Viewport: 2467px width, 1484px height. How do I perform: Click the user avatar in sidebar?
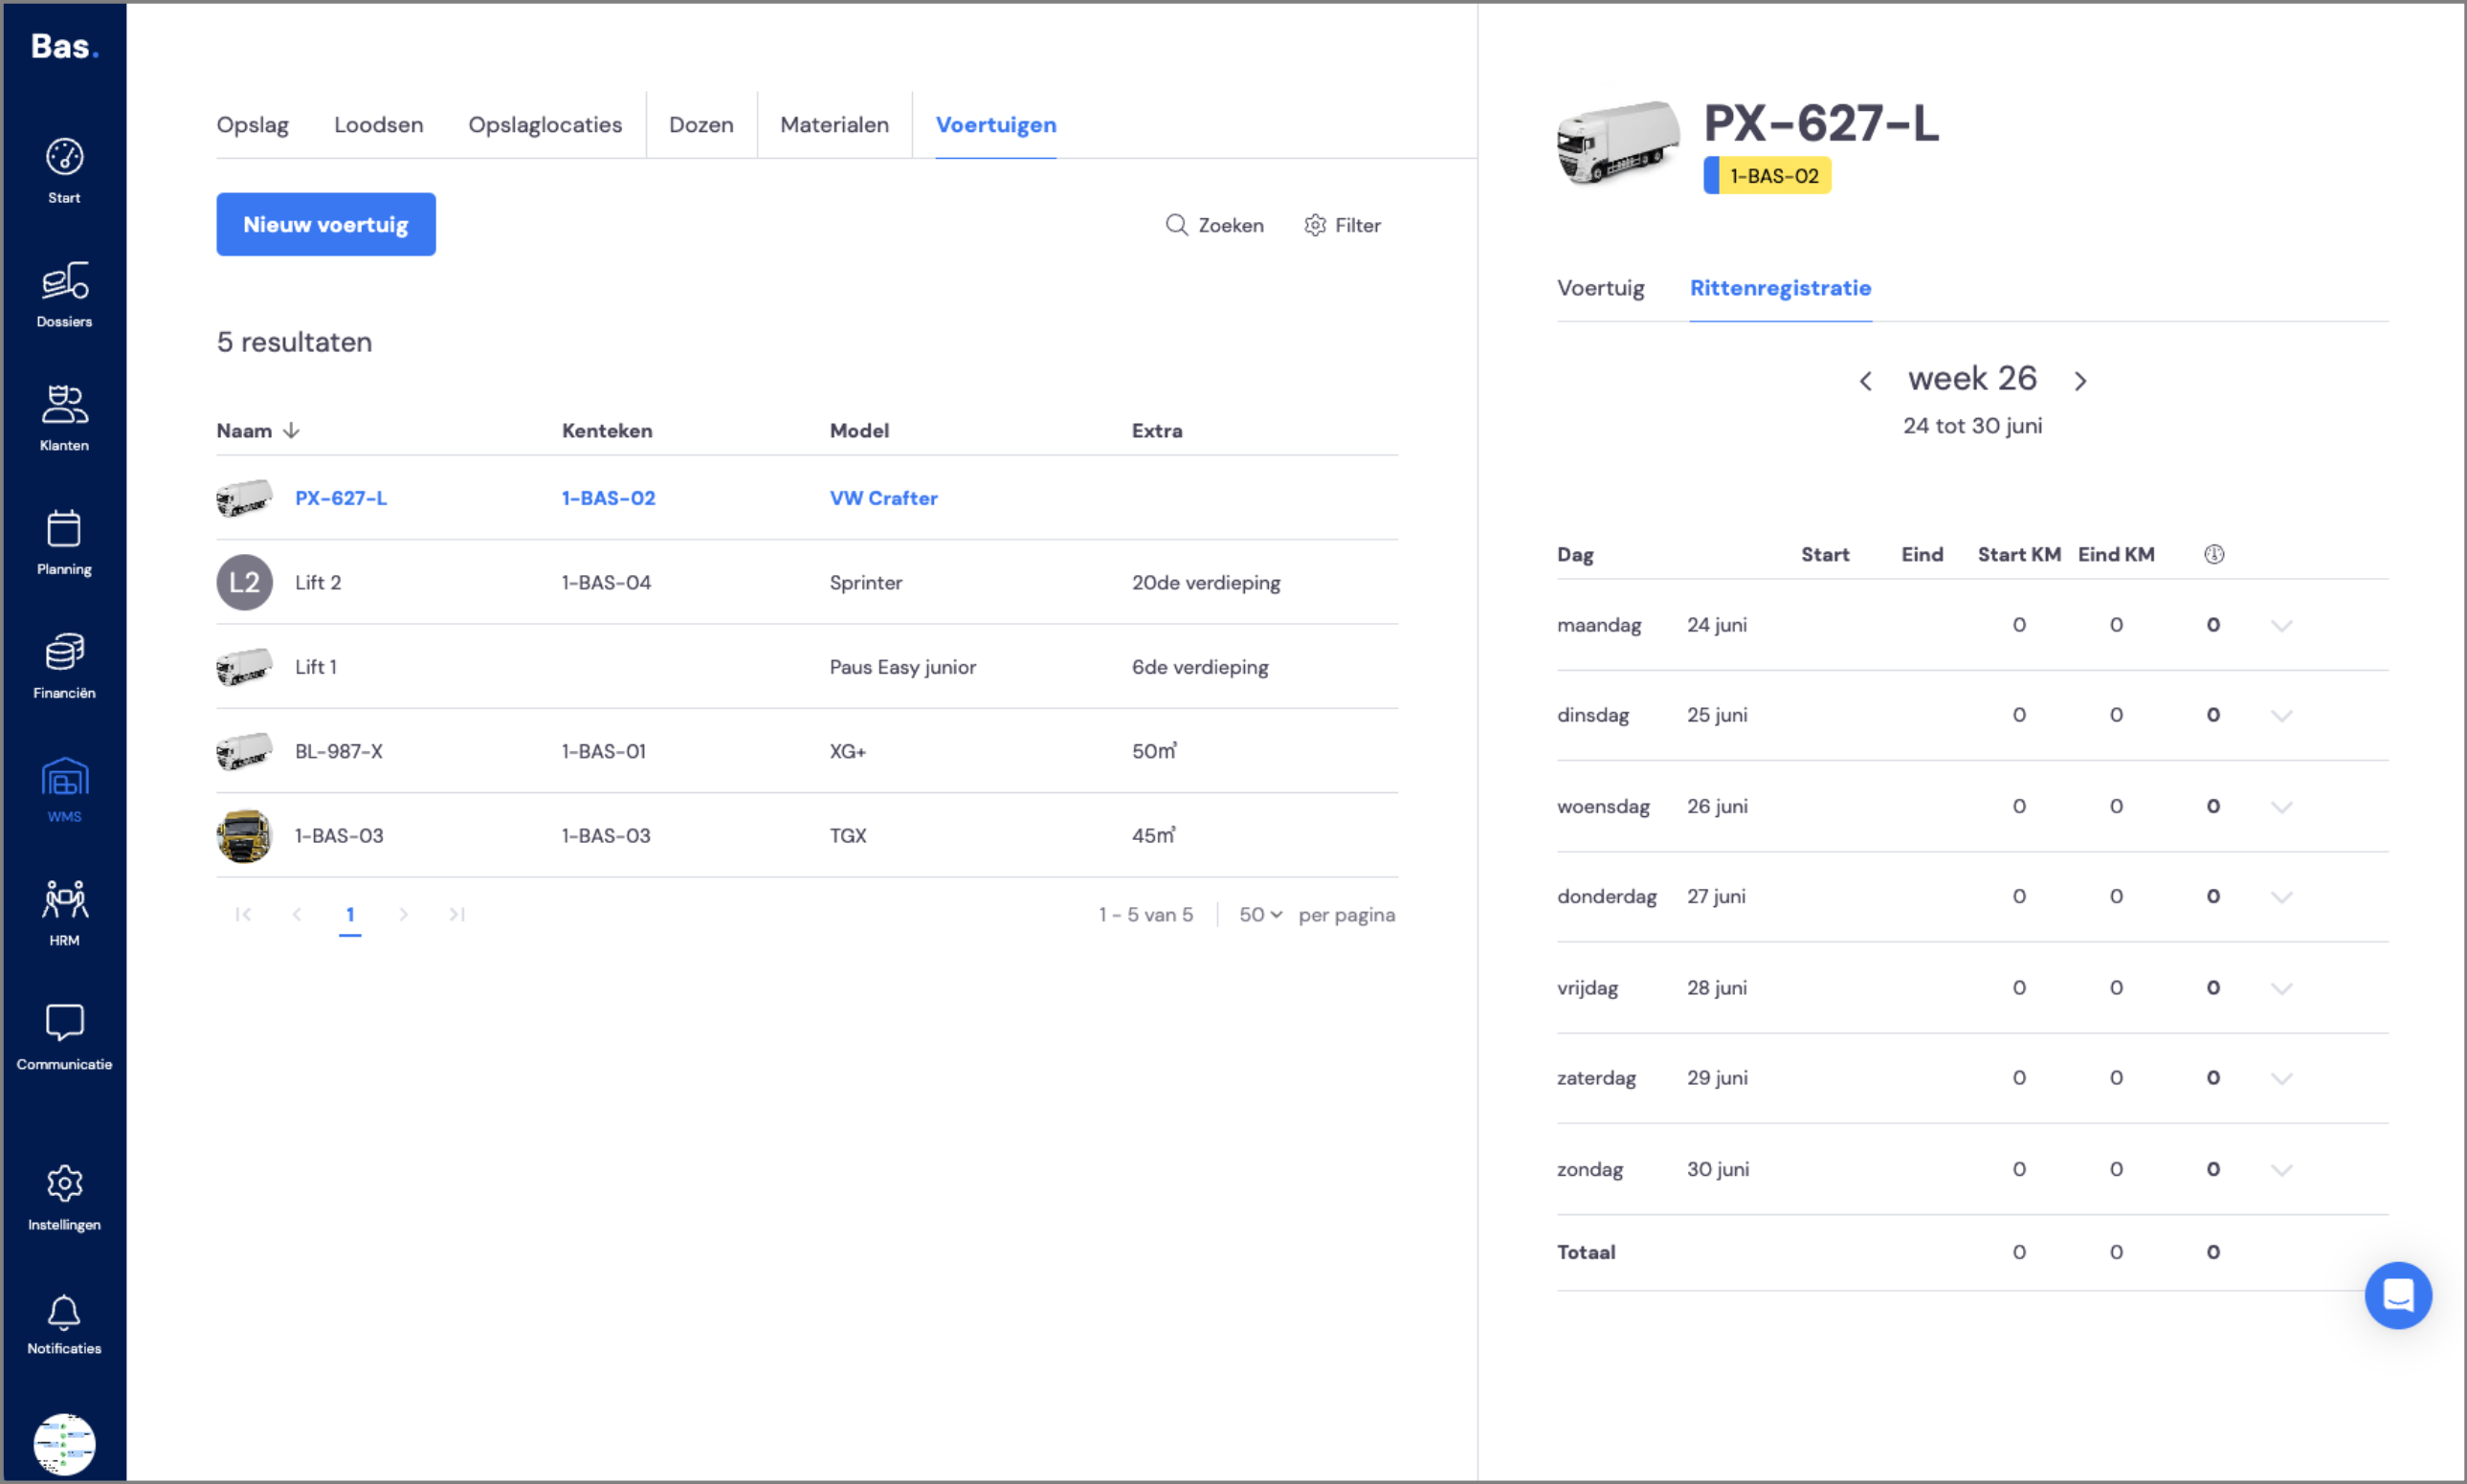pos(64,1444)
